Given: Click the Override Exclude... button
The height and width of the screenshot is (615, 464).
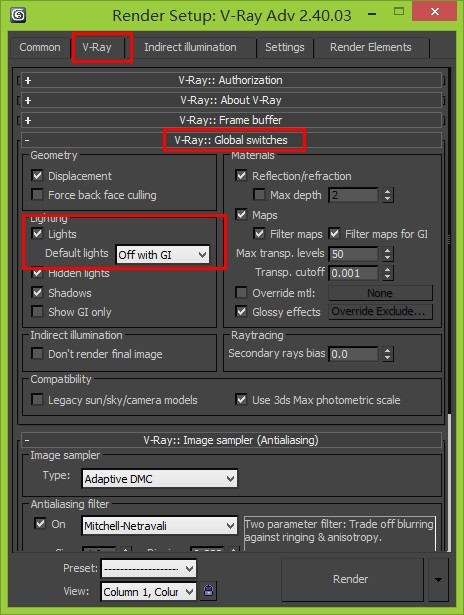Looking at the screenshot, I should click(380, 311).
